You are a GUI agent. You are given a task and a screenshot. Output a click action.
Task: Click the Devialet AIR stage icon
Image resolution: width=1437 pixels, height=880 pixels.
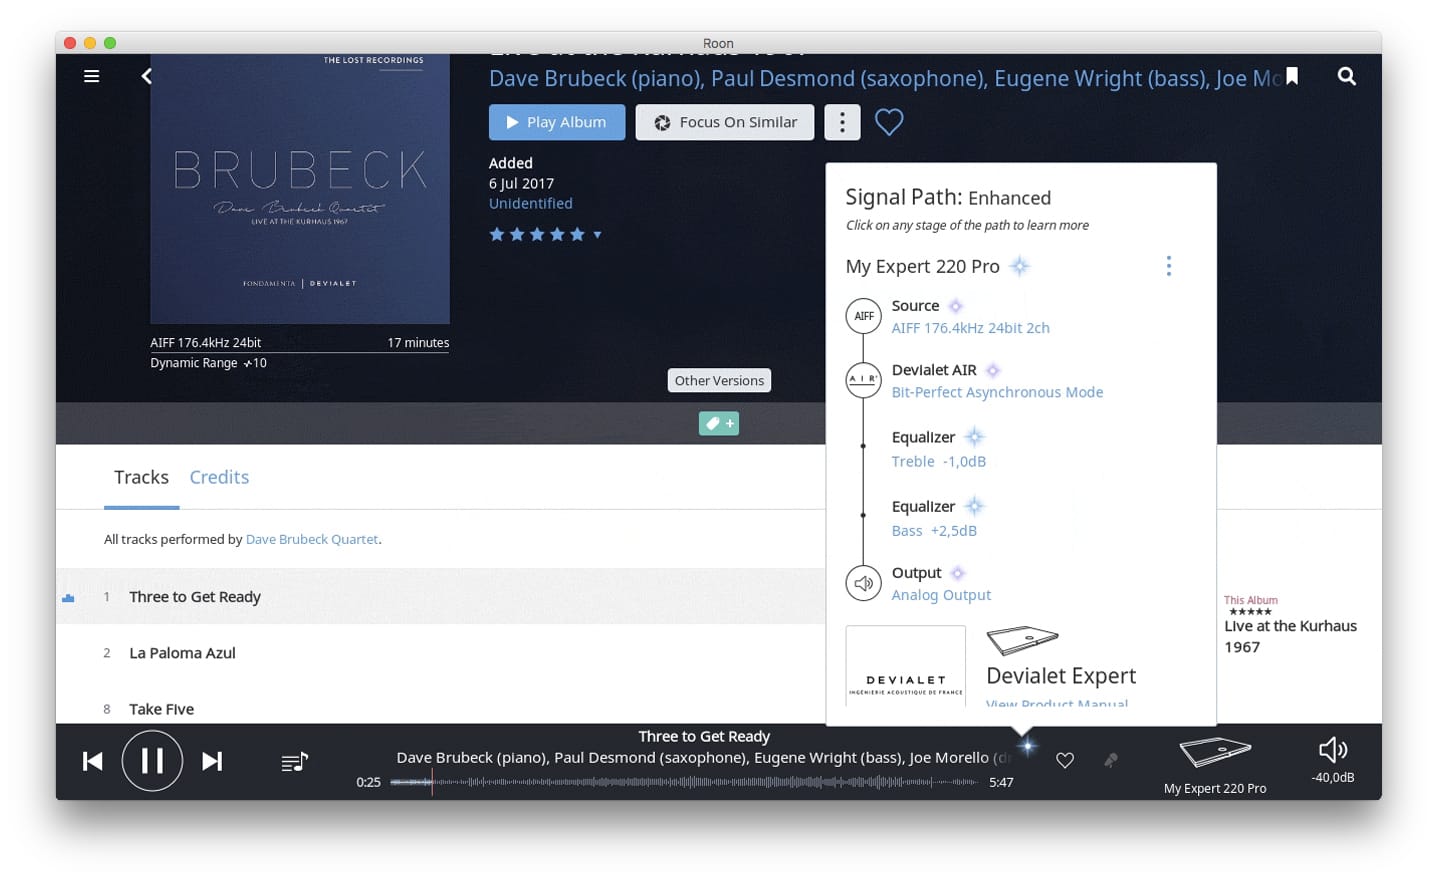tap(863, 380)
